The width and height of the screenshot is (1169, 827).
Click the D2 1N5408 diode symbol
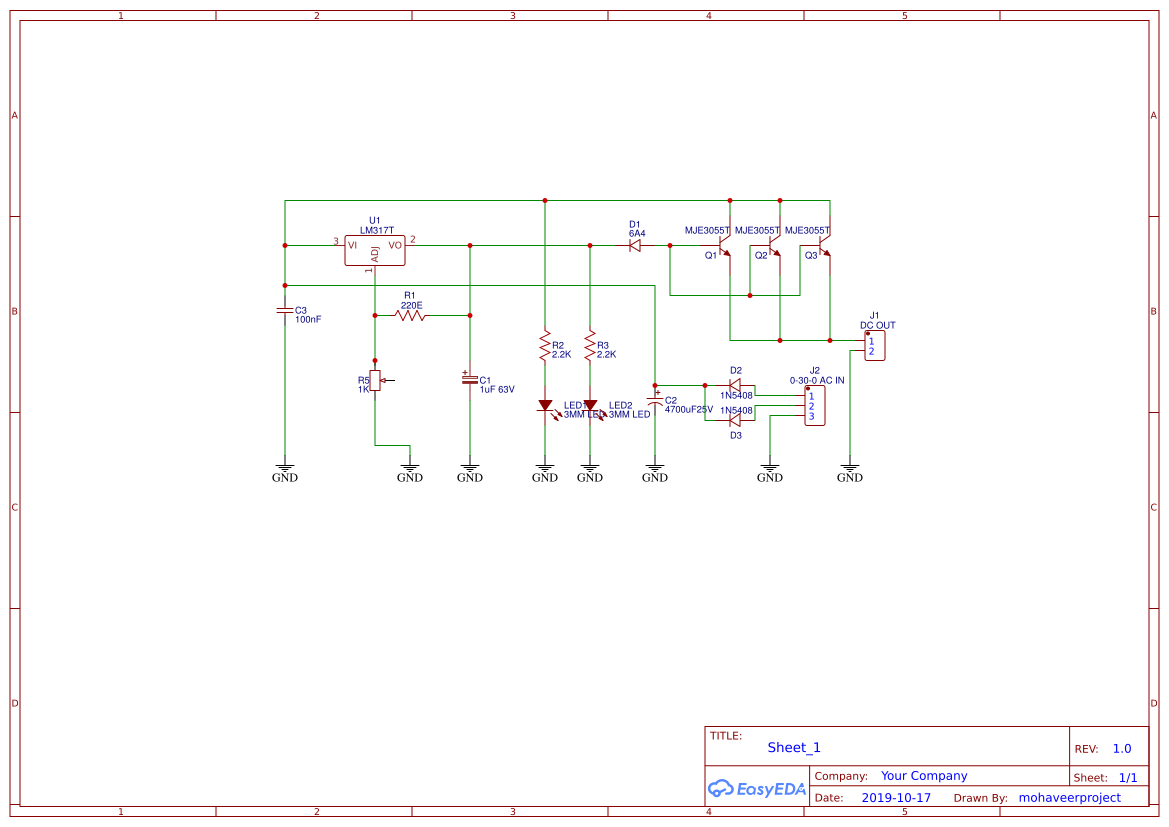pos(735,385)
